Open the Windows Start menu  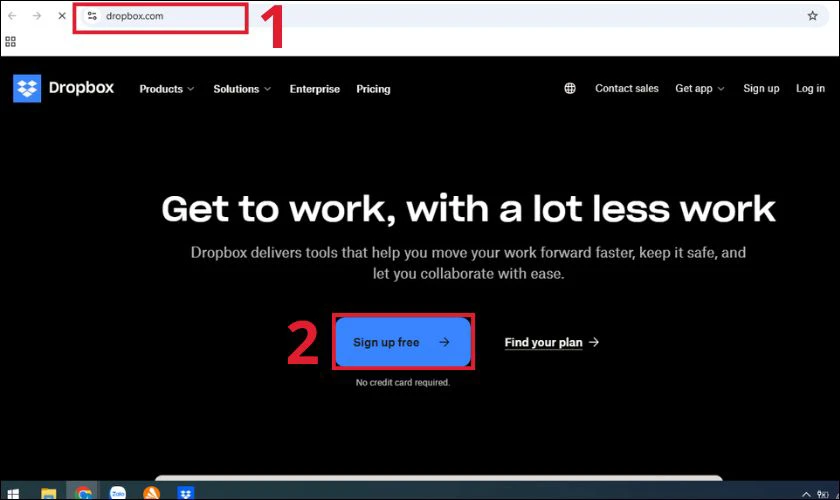point(13,493)
